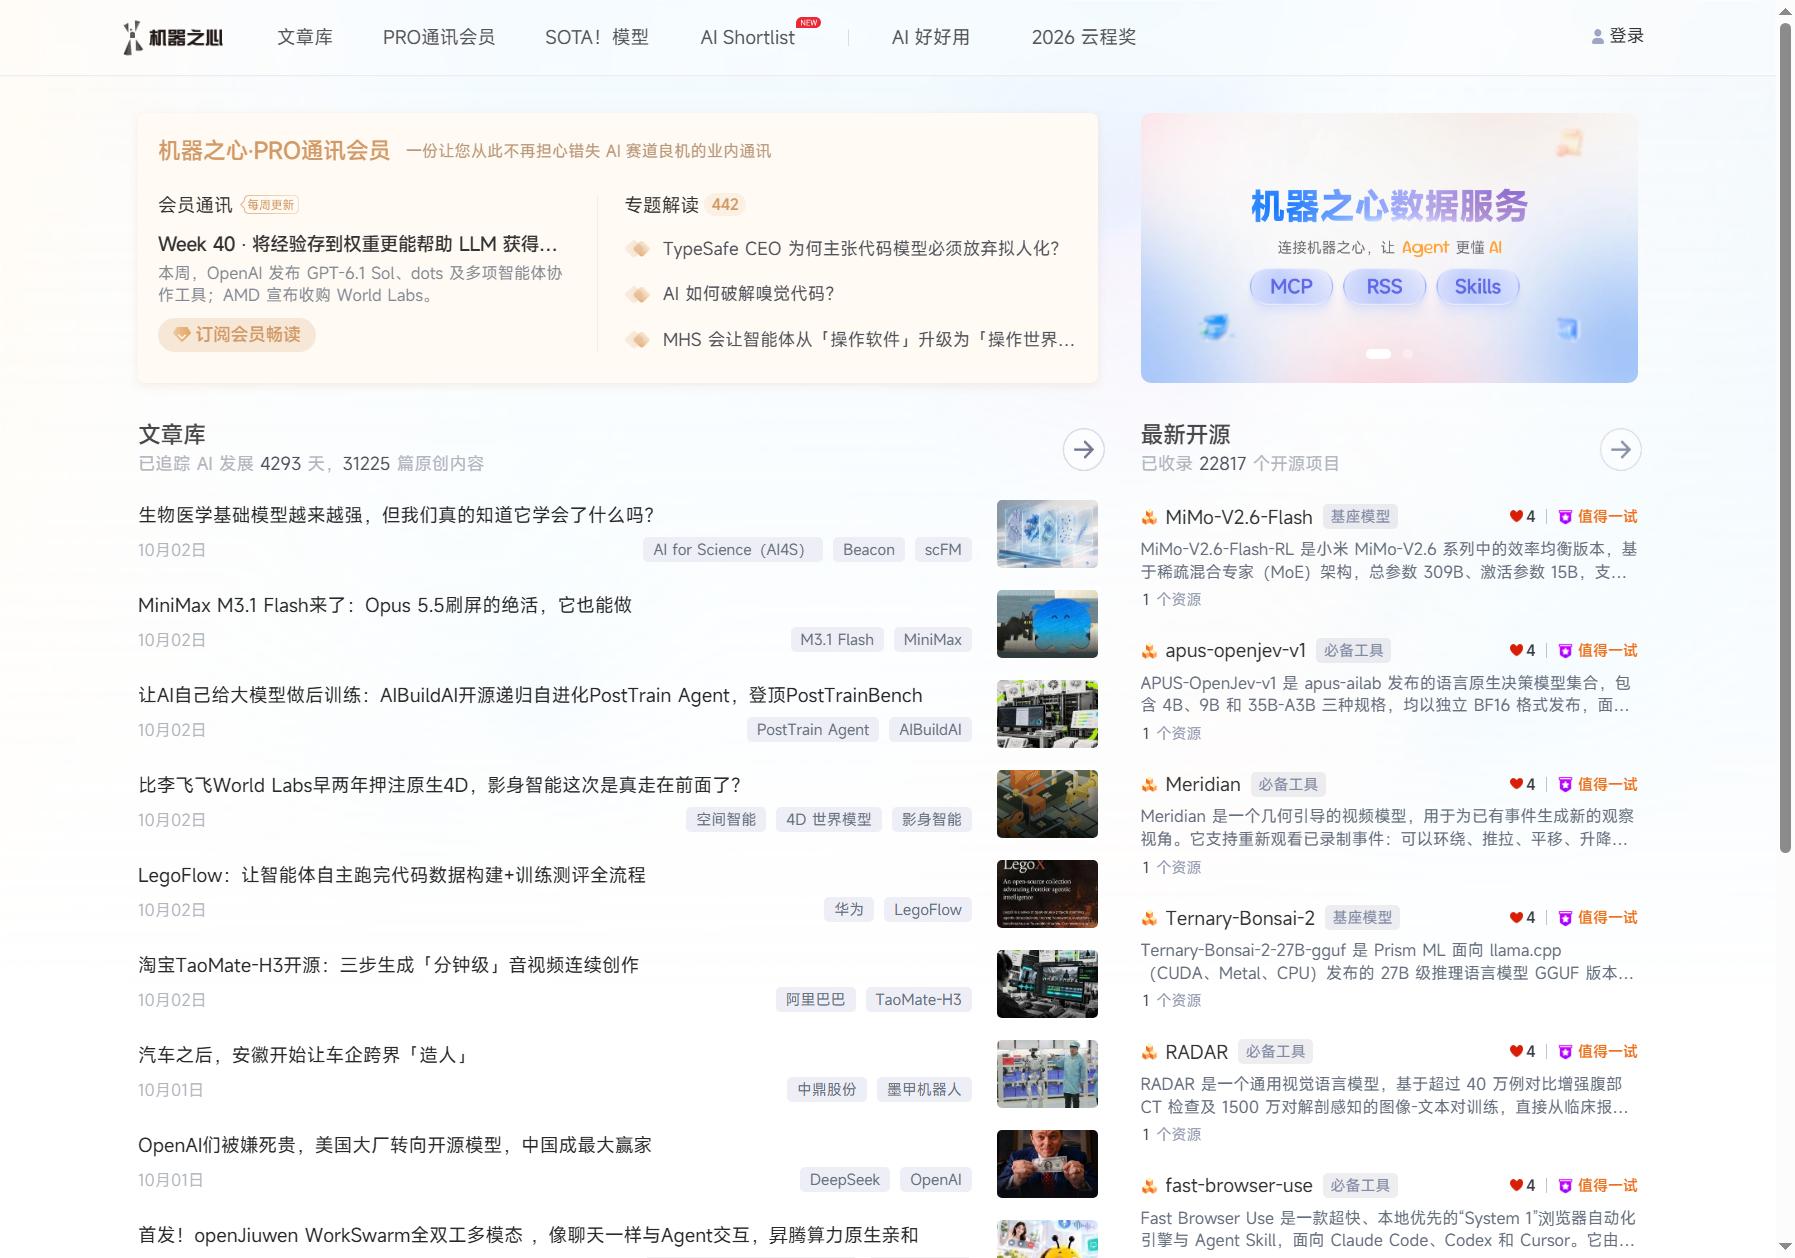Screen dimensions: 1795x1258
Task: Click the heart like icon for RADAR
Action: (1516, 1052)
